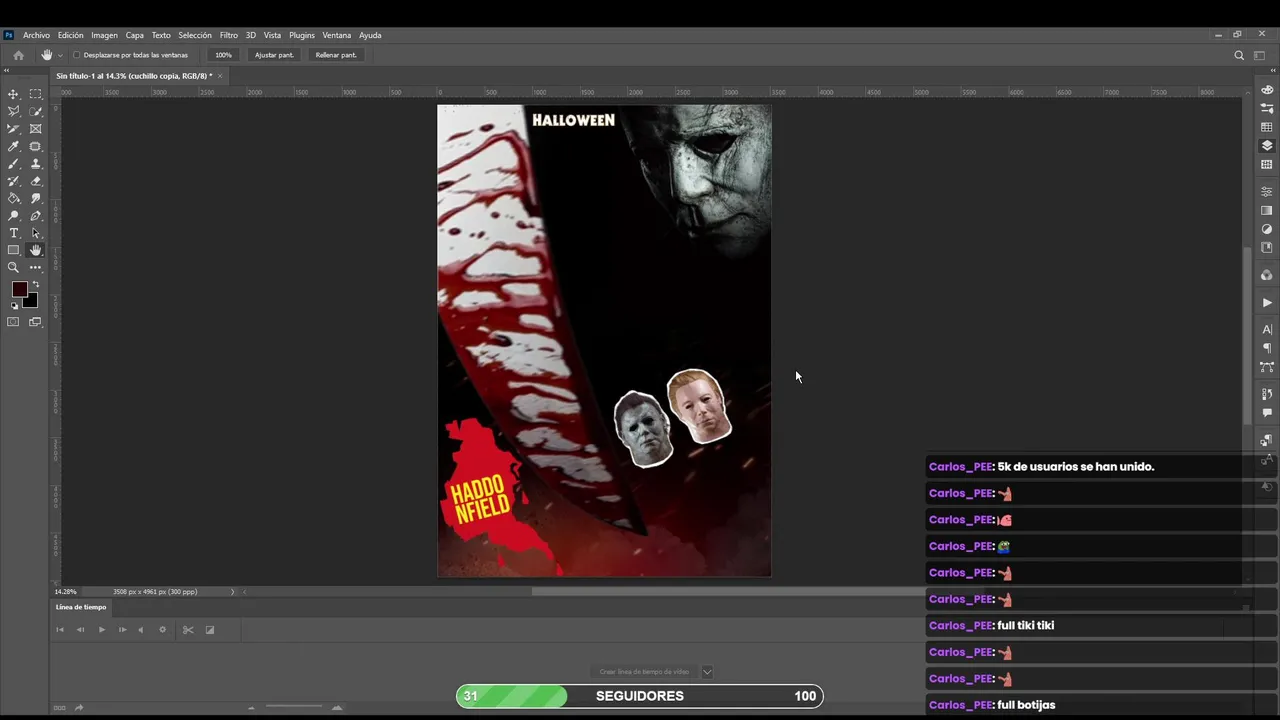Viewport: 1280px width, 720px height.
Task: Open the Color palette panel icon
Action: tap(1267, 90)
